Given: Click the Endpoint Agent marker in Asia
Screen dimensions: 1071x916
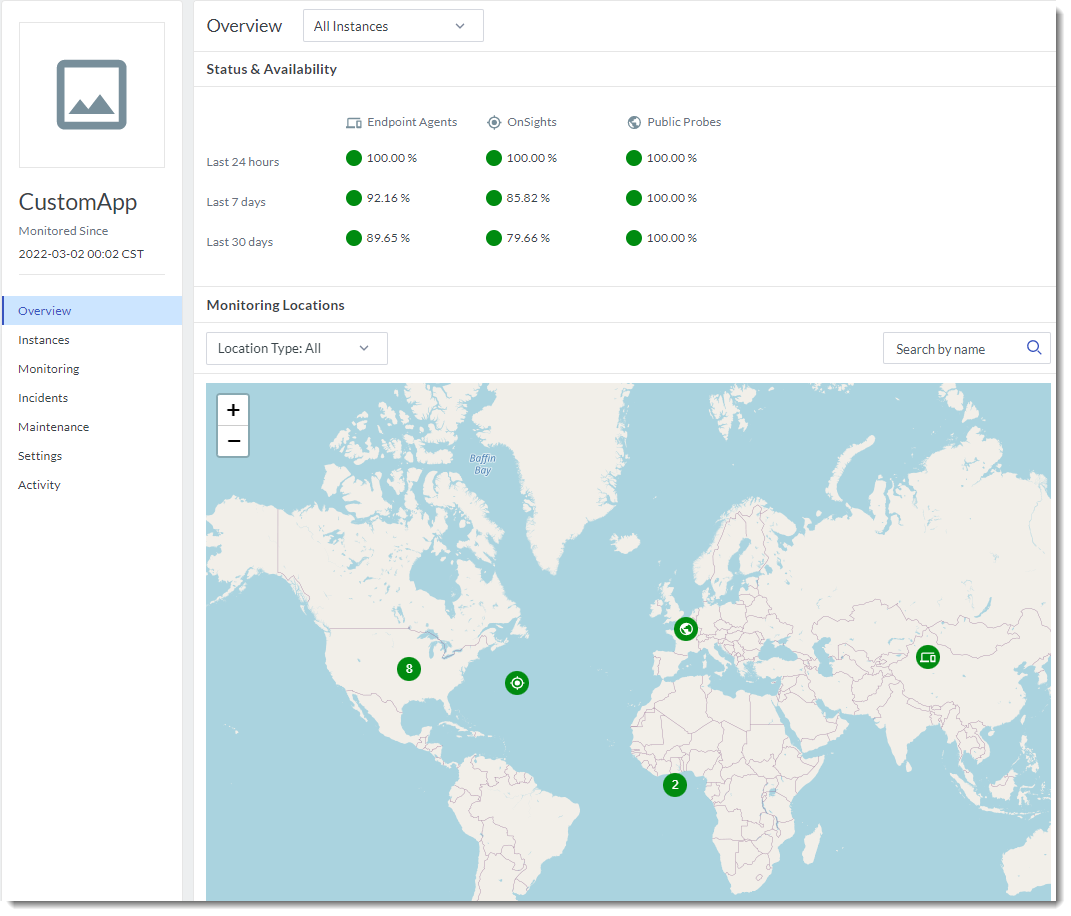Looking at the screenshot, I should (x=927, y=657).
